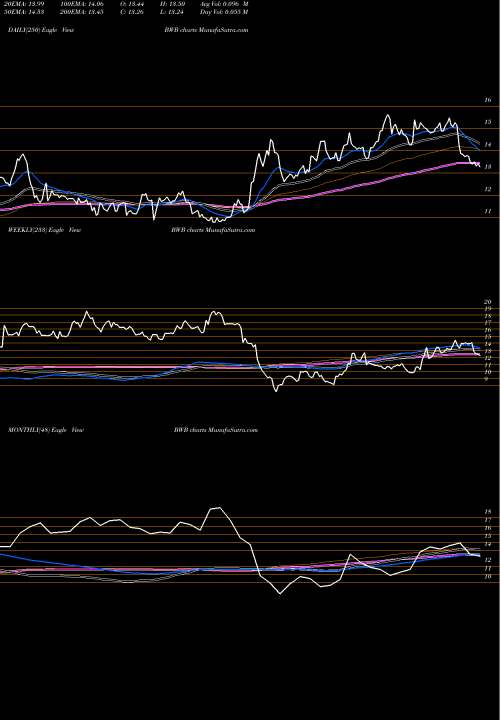Click the 20 price label on the weekly chart
The image size is (500, 720).
click(488, 302)
